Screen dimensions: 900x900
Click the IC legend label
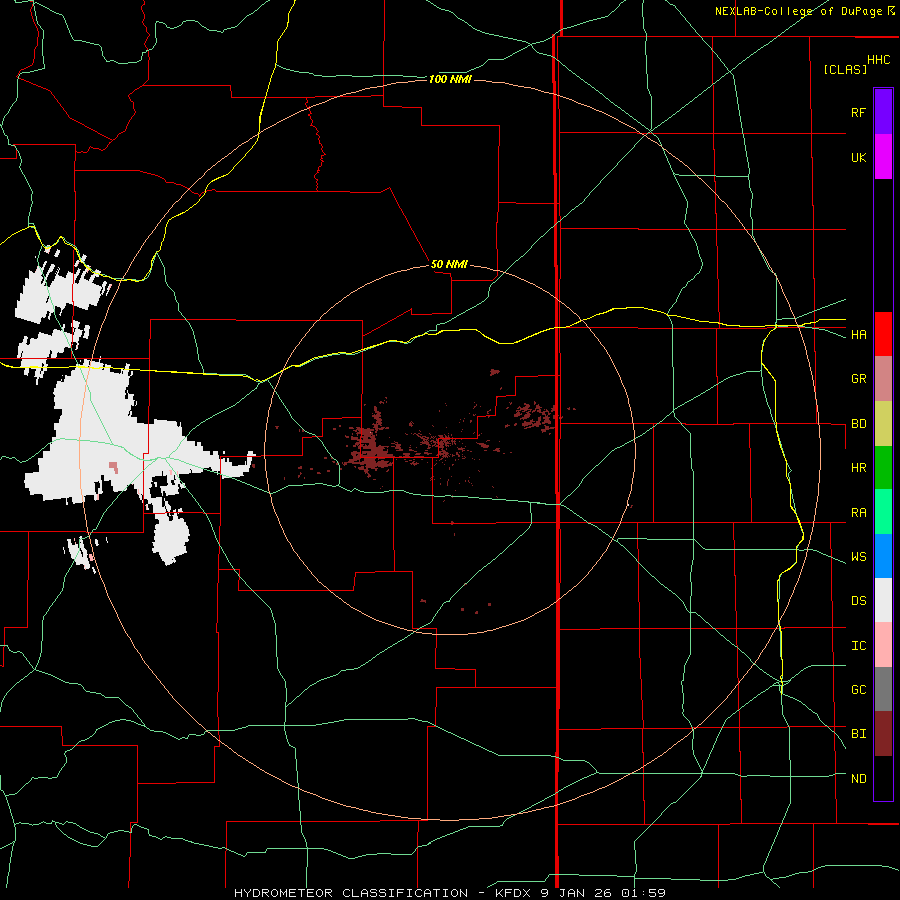click(858, 646)
